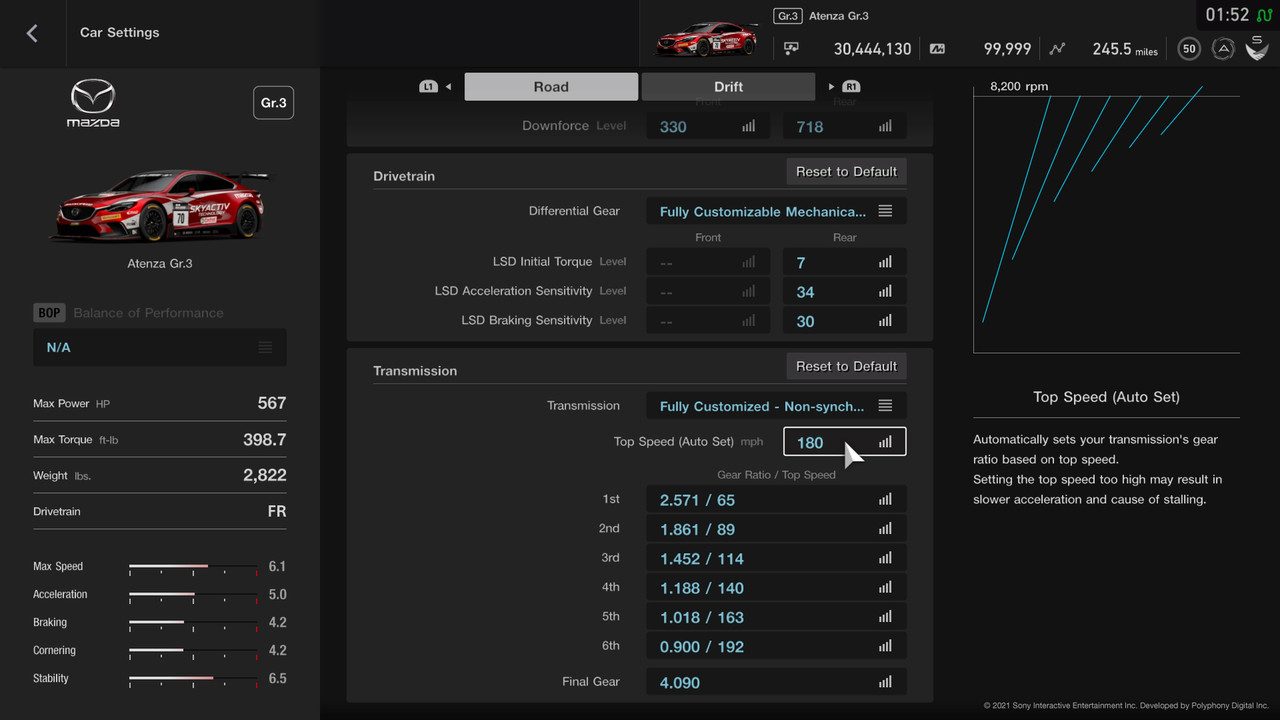Select front downforce value 330

click(x=708, y=127)
